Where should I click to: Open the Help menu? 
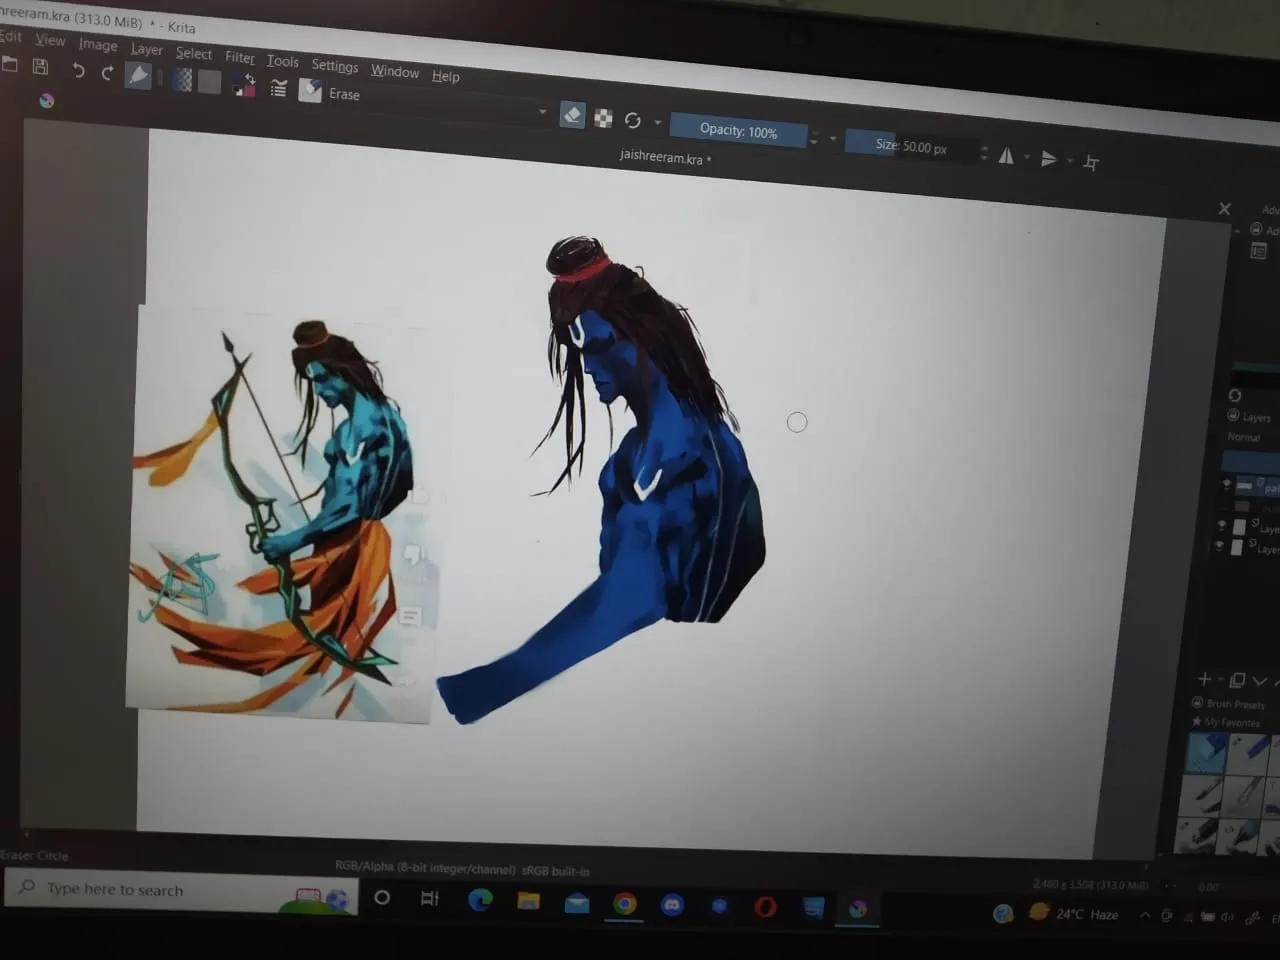pos(446,76)
